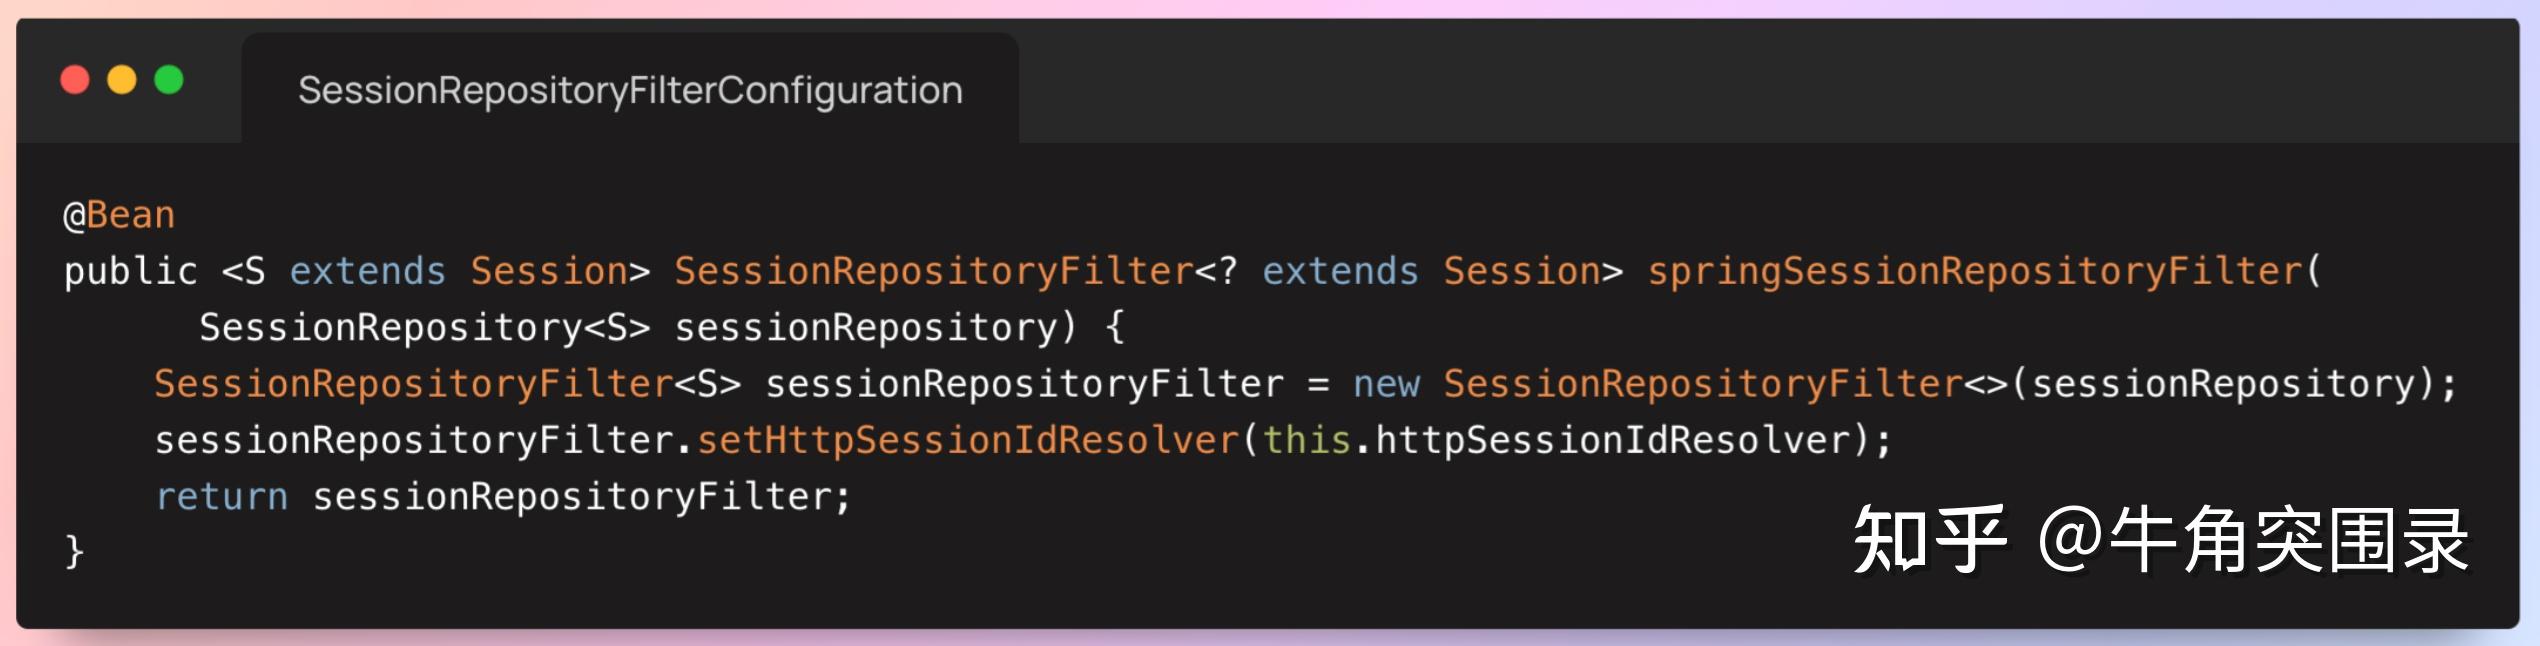Click the @Bean annotation
The height and width of the screenshot is (646, 2540).
tap(119, 215)
